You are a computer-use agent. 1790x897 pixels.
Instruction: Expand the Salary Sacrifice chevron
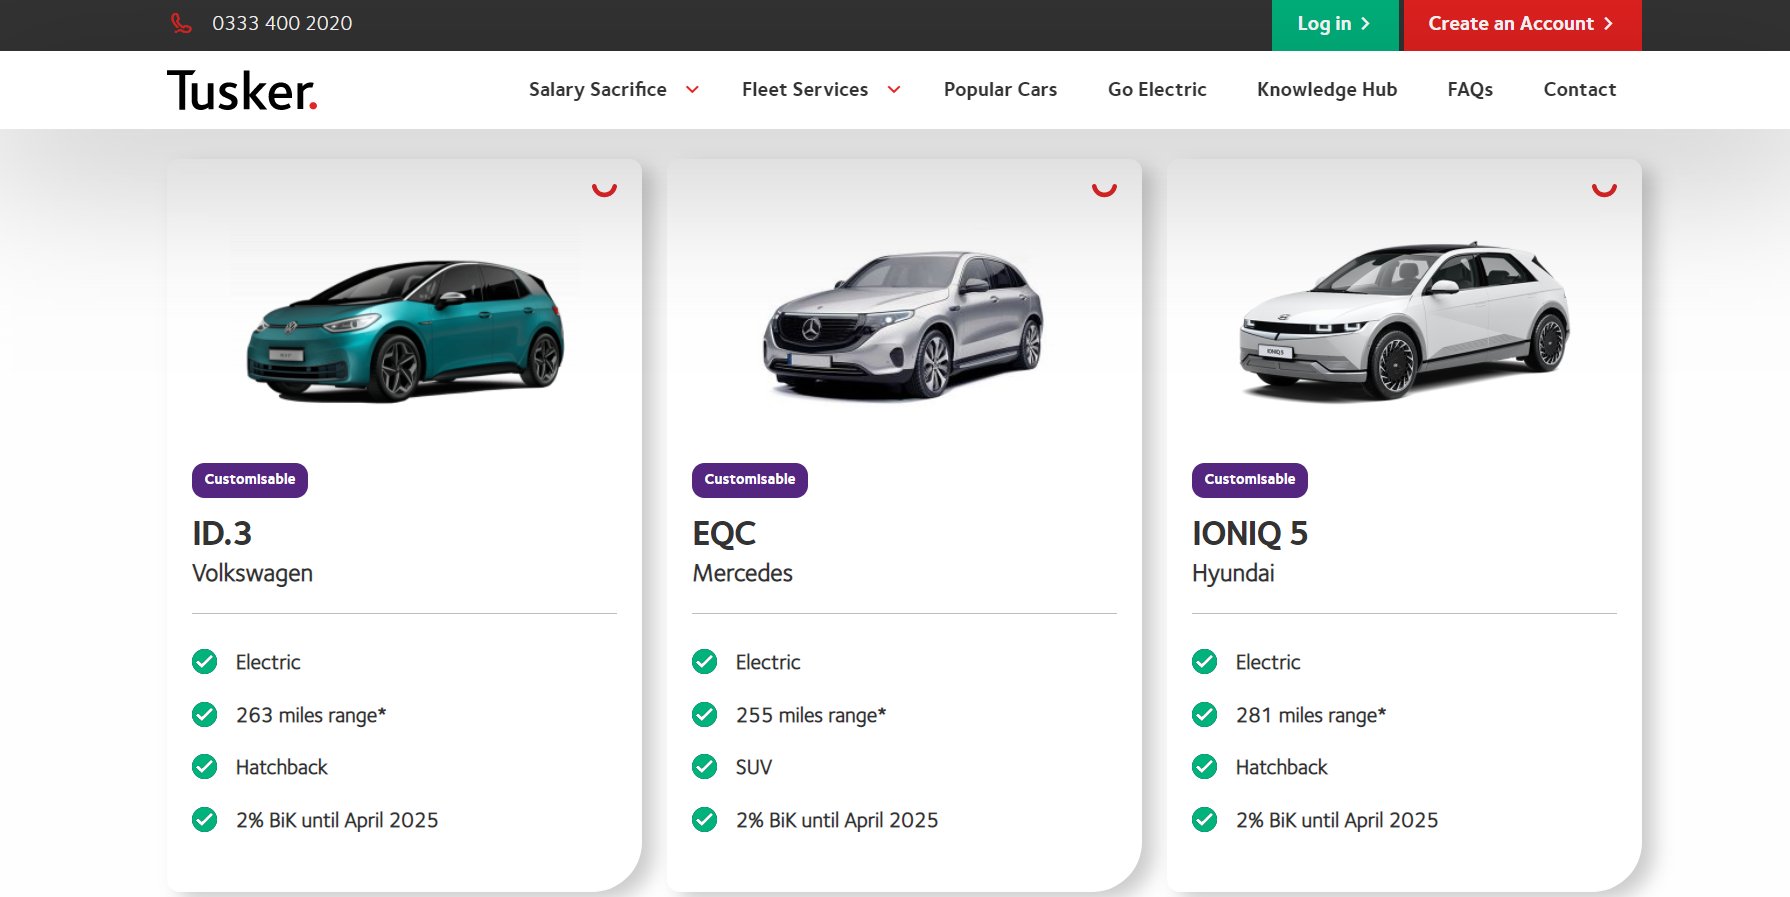692,90
